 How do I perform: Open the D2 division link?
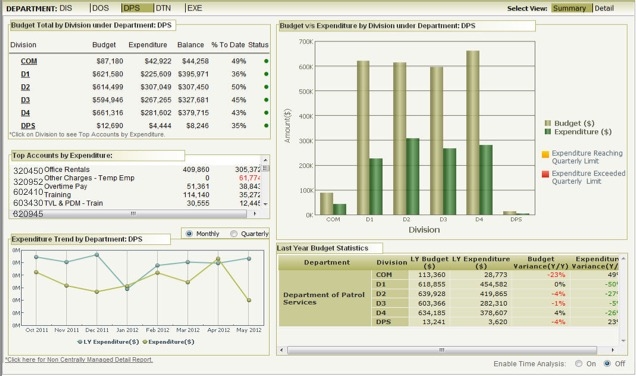click(25, 87)
